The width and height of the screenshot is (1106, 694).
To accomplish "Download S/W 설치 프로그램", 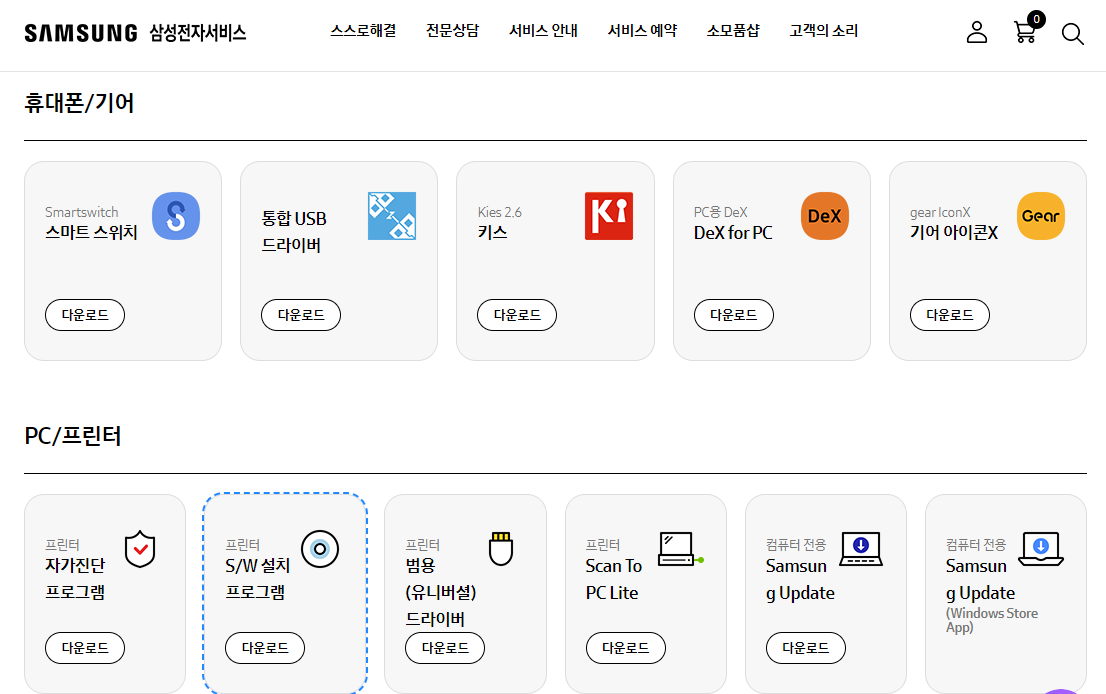I will 265,648.
